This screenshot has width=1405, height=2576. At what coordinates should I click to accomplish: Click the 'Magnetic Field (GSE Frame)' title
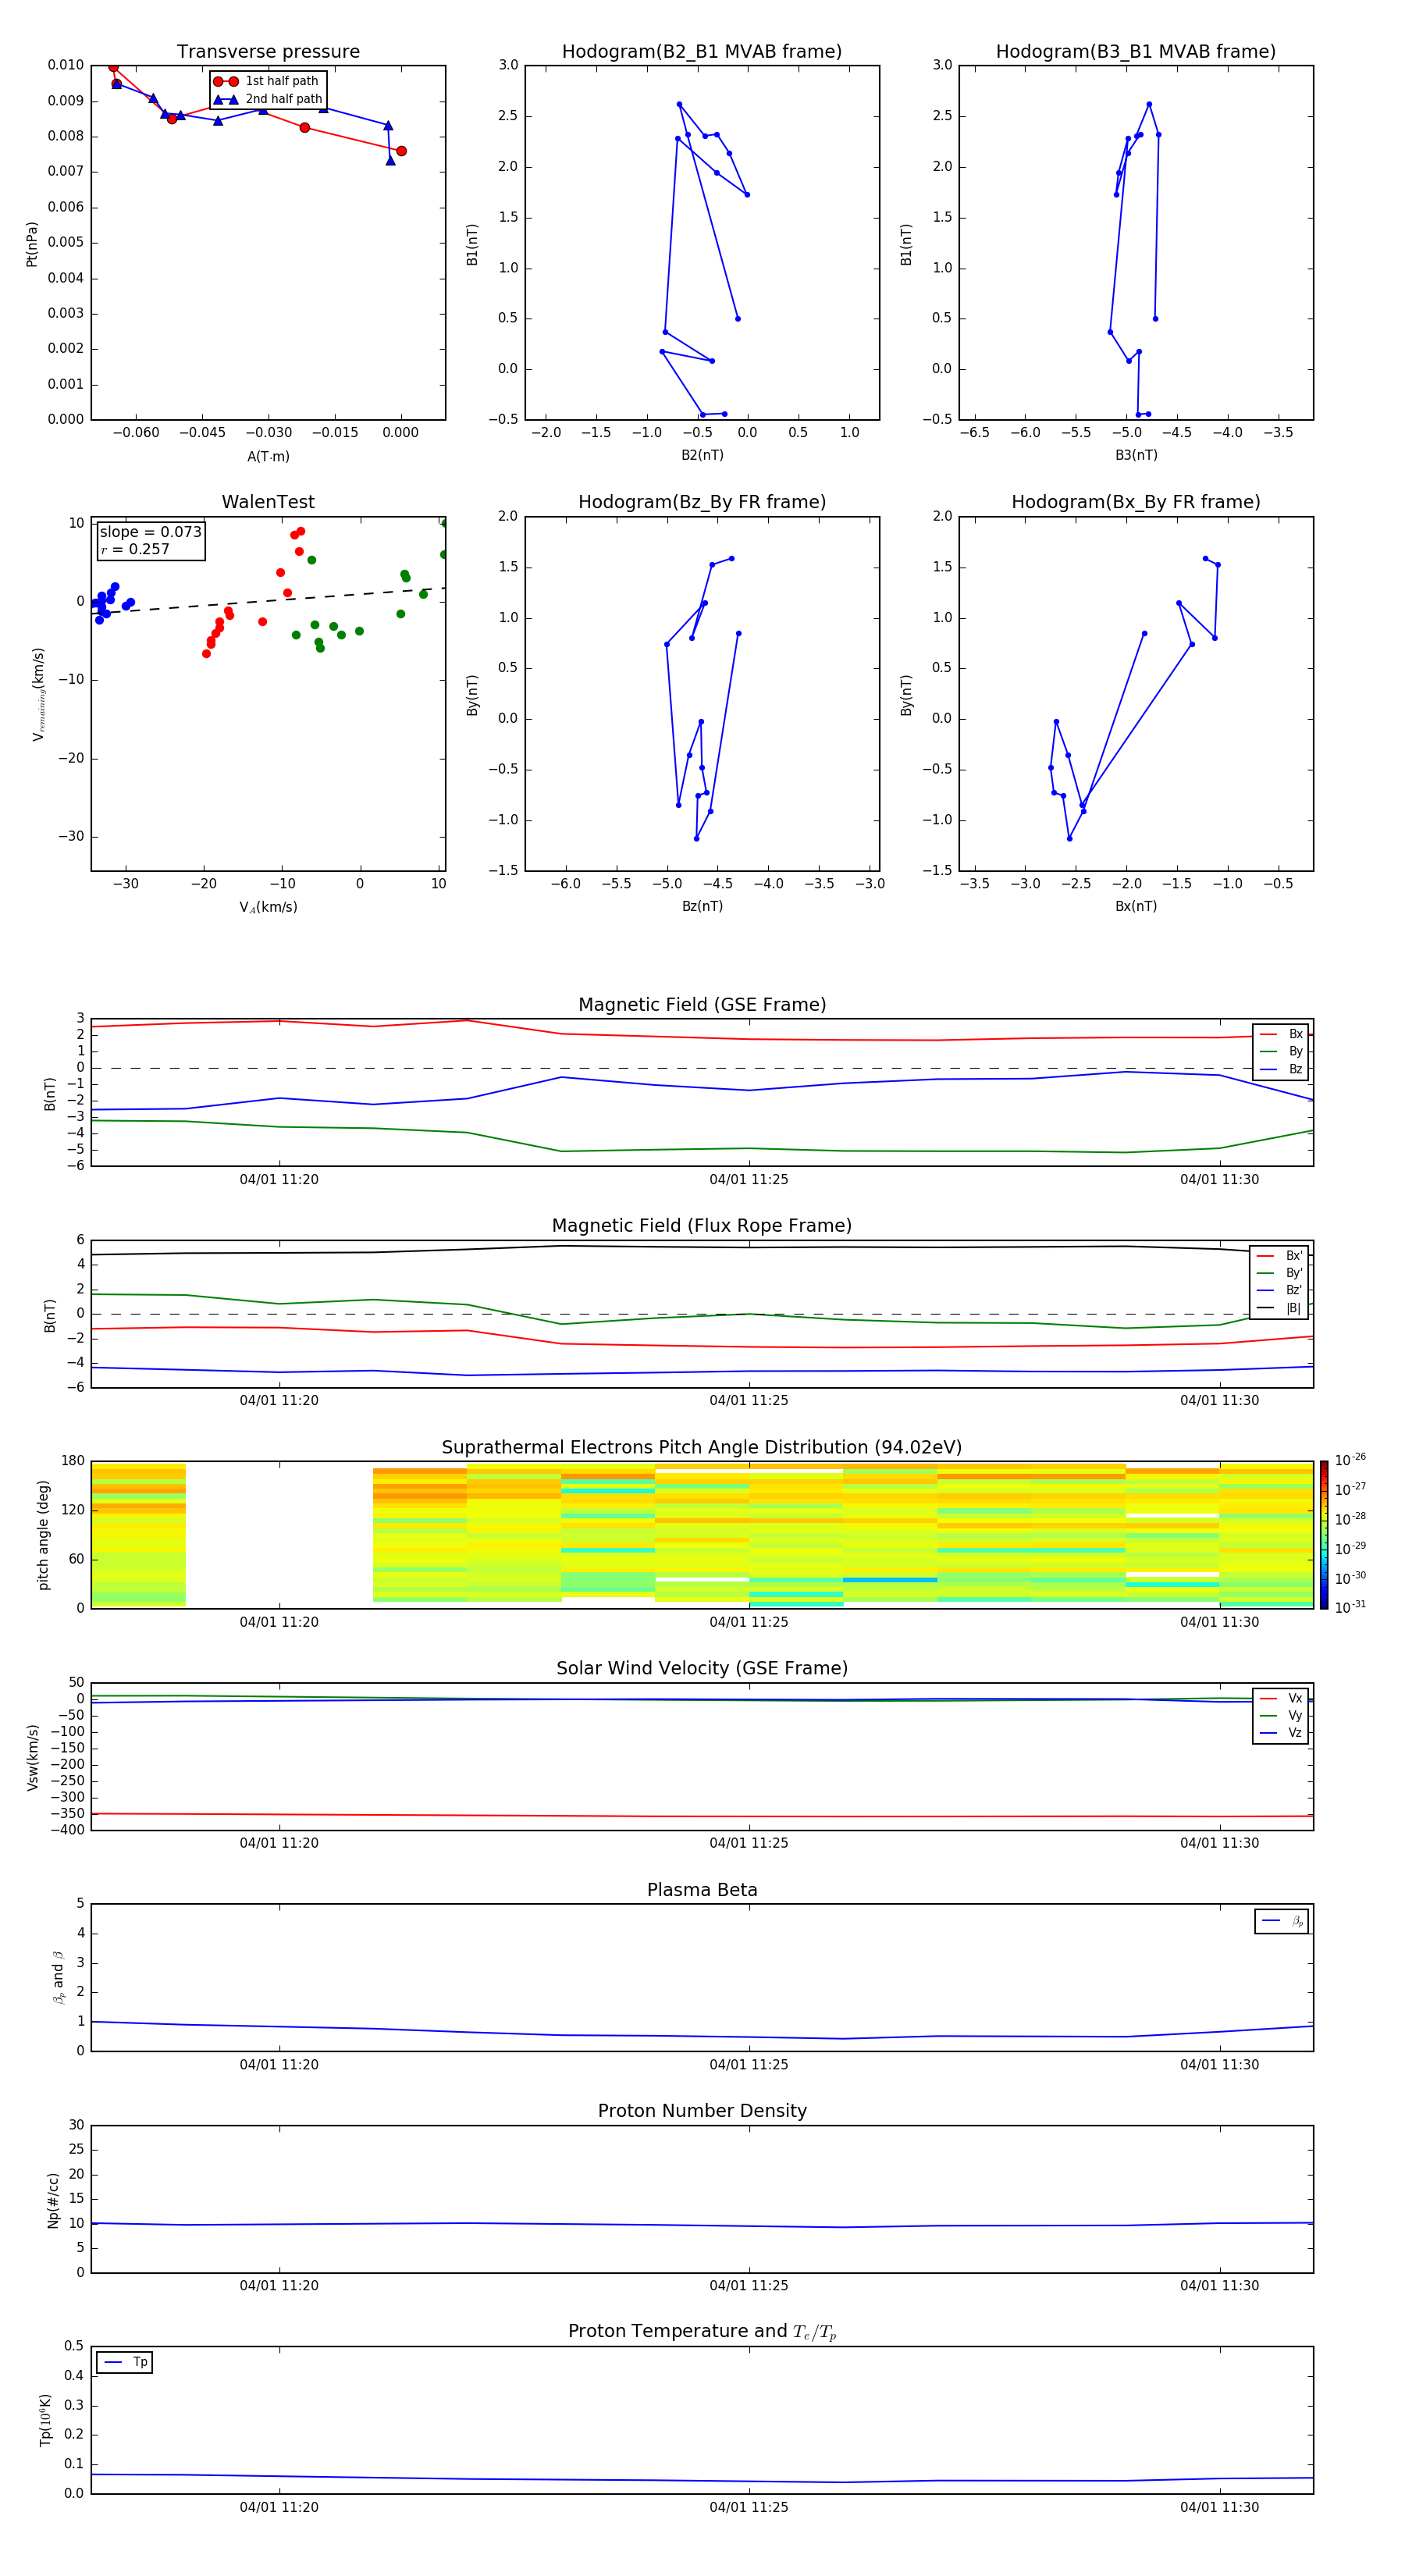point(702,1005)
